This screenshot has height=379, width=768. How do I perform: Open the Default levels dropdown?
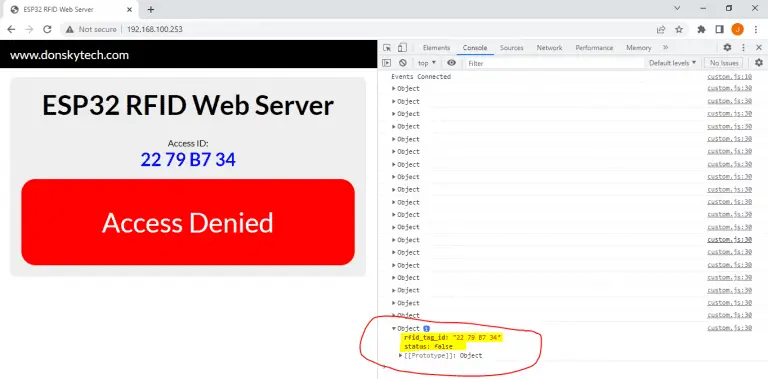pos(672,63)
